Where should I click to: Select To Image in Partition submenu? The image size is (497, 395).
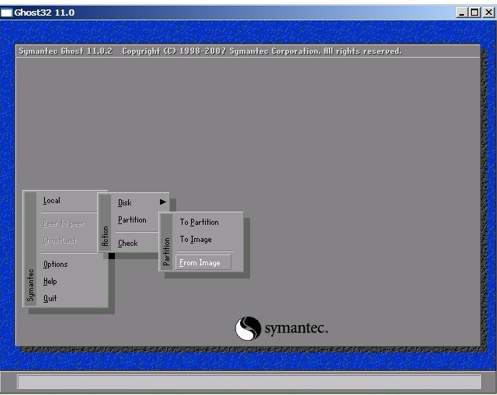point(196,239)
